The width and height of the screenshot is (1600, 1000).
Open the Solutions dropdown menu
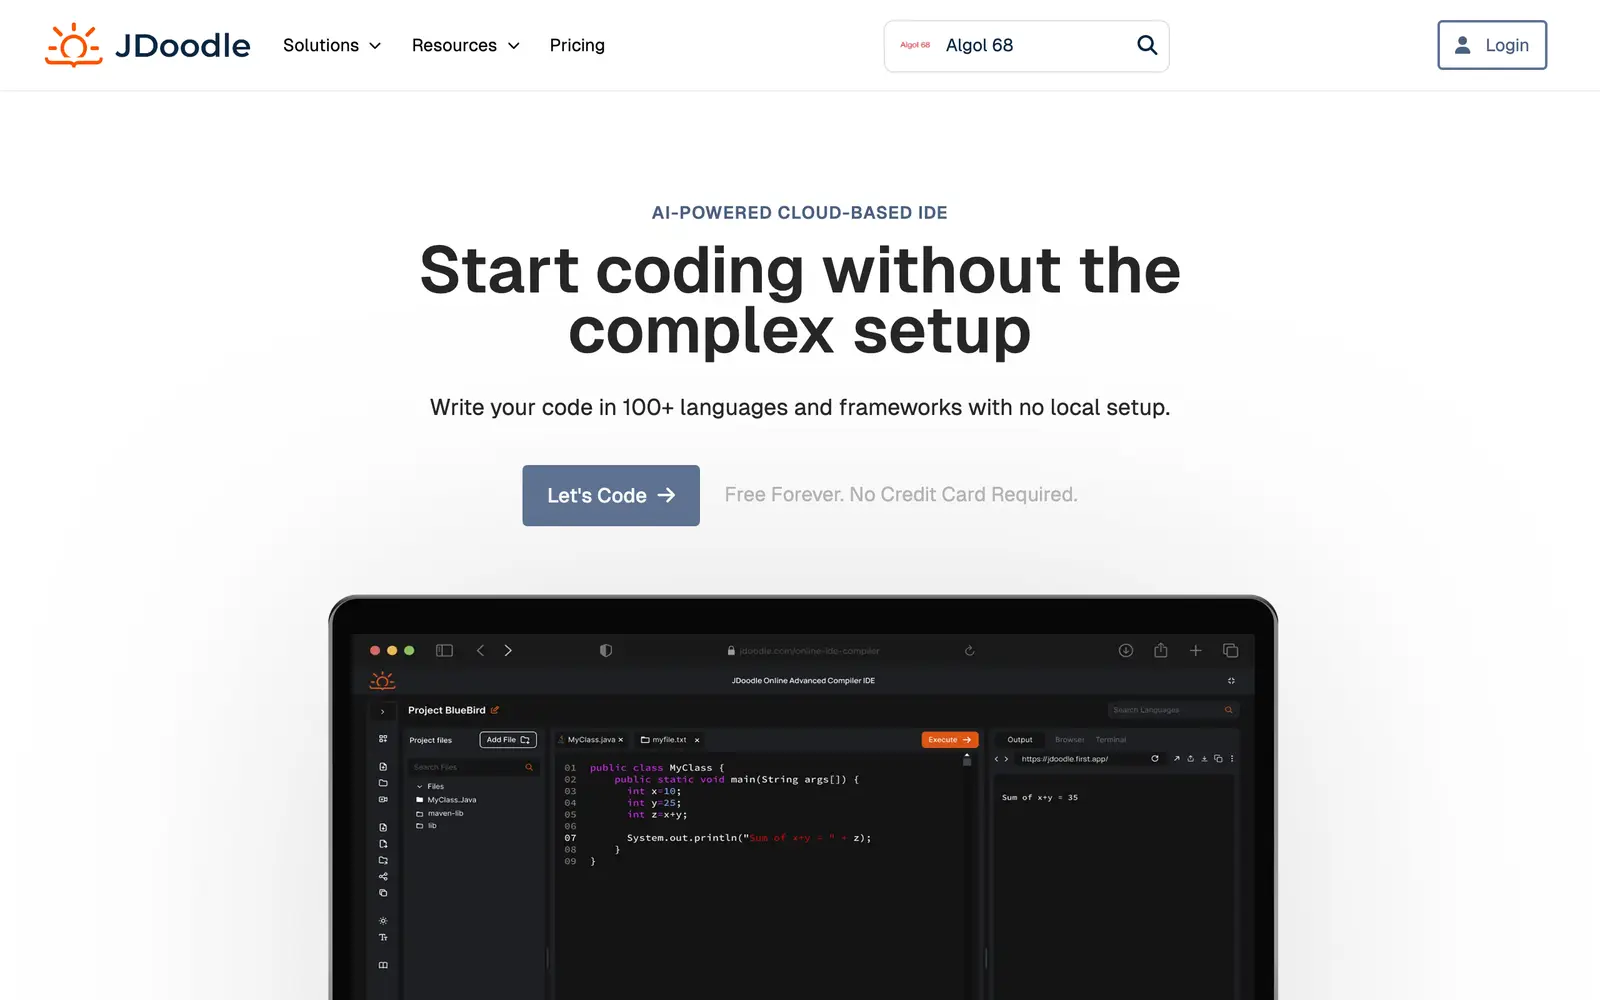pos(332,45)
